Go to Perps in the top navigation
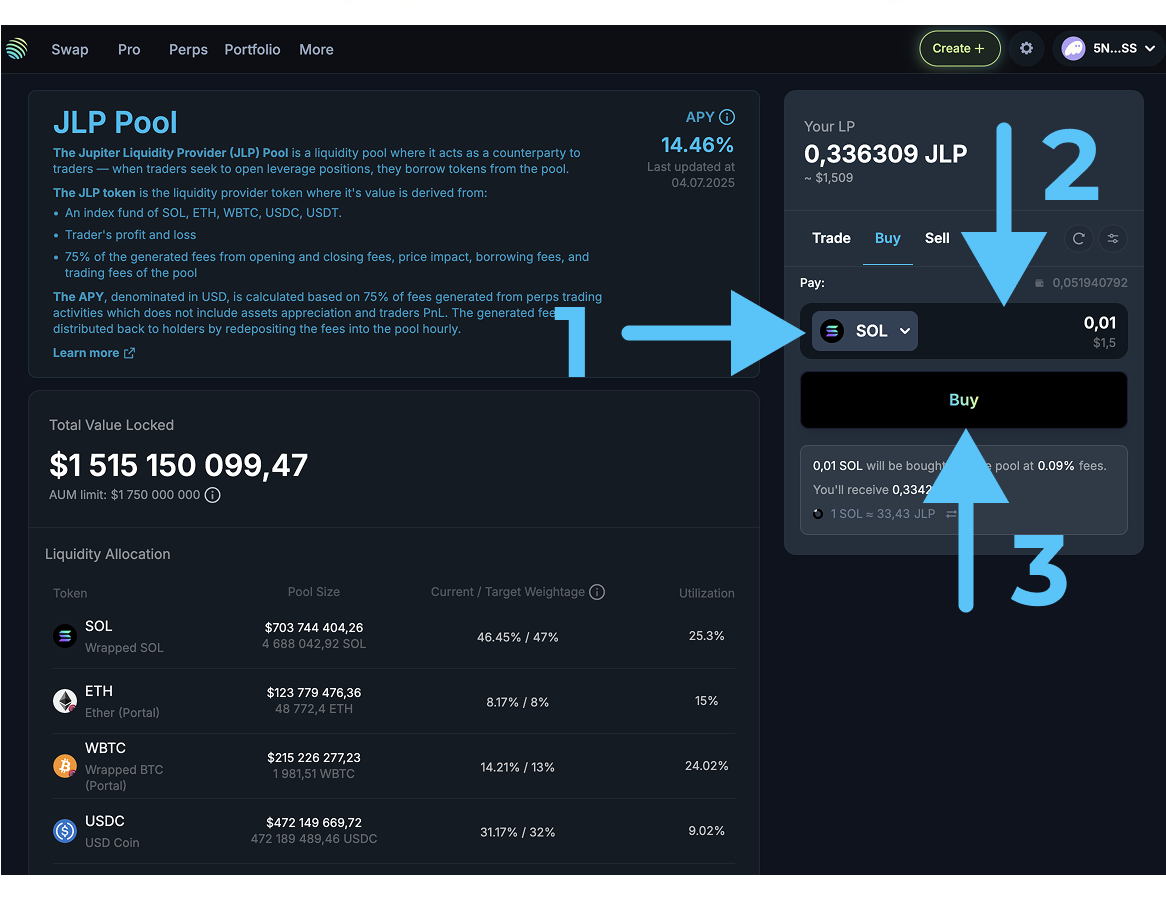The image size is (1166, 900). pos(188,49)
